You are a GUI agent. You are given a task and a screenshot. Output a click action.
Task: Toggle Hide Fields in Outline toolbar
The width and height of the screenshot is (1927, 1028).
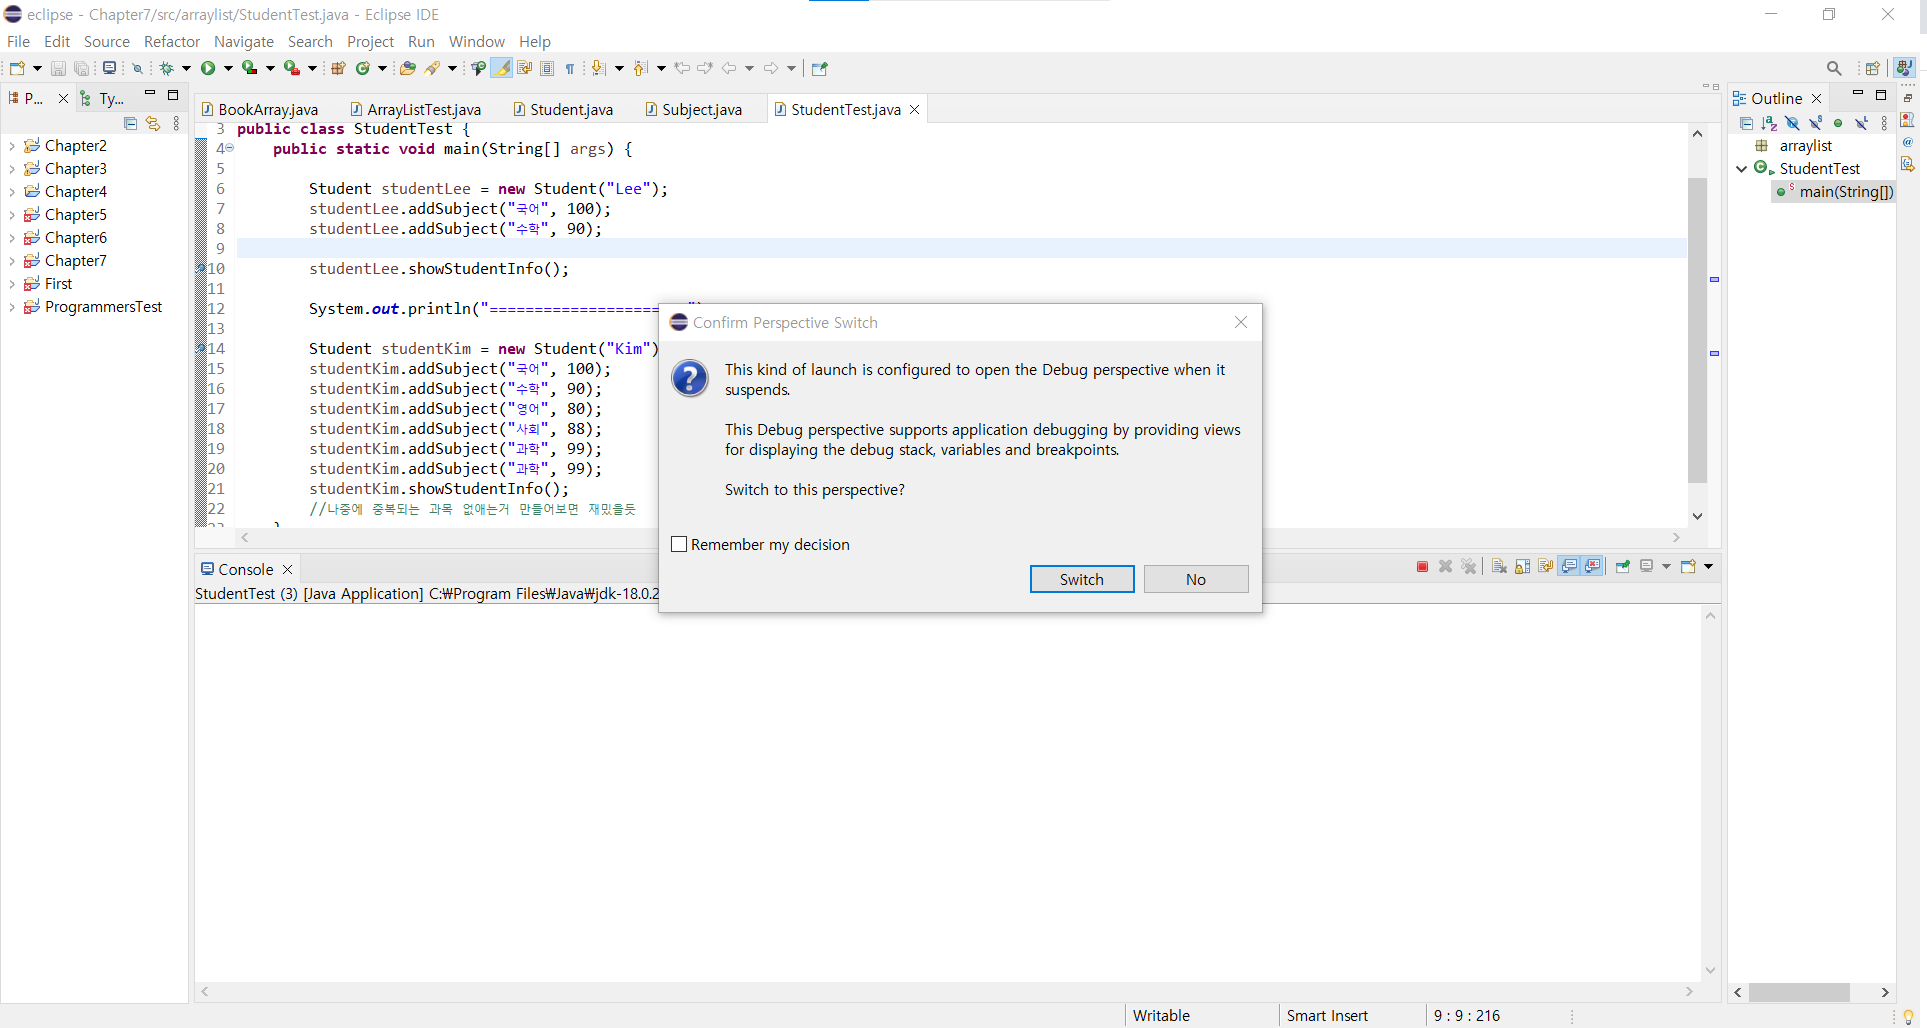click(x=1792, y=123)
